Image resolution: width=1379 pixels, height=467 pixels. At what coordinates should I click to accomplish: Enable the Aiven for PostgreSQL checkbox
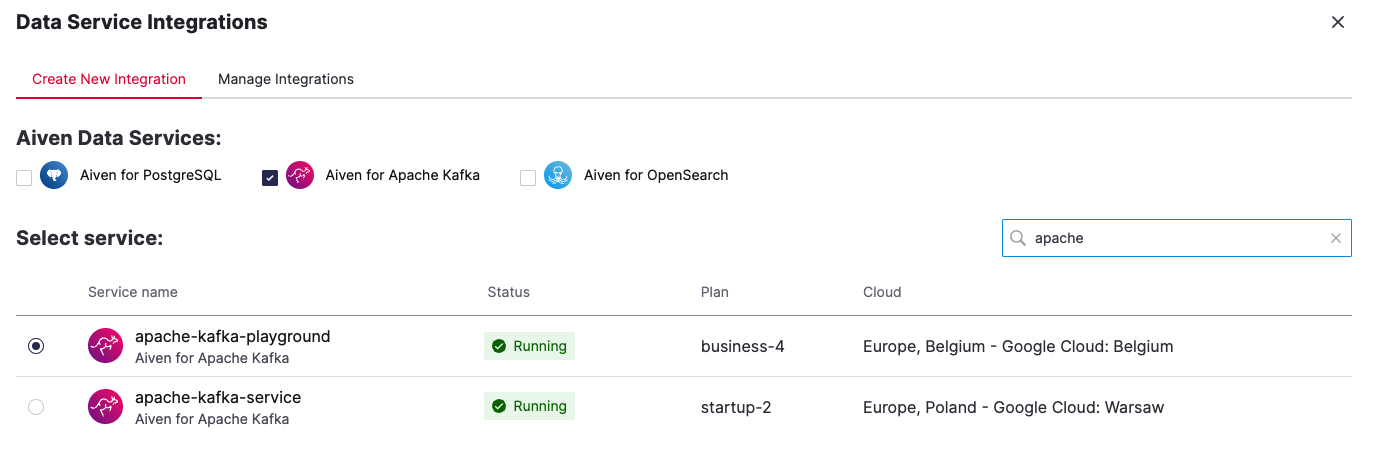pyautogui.click(x=24, y=178)
